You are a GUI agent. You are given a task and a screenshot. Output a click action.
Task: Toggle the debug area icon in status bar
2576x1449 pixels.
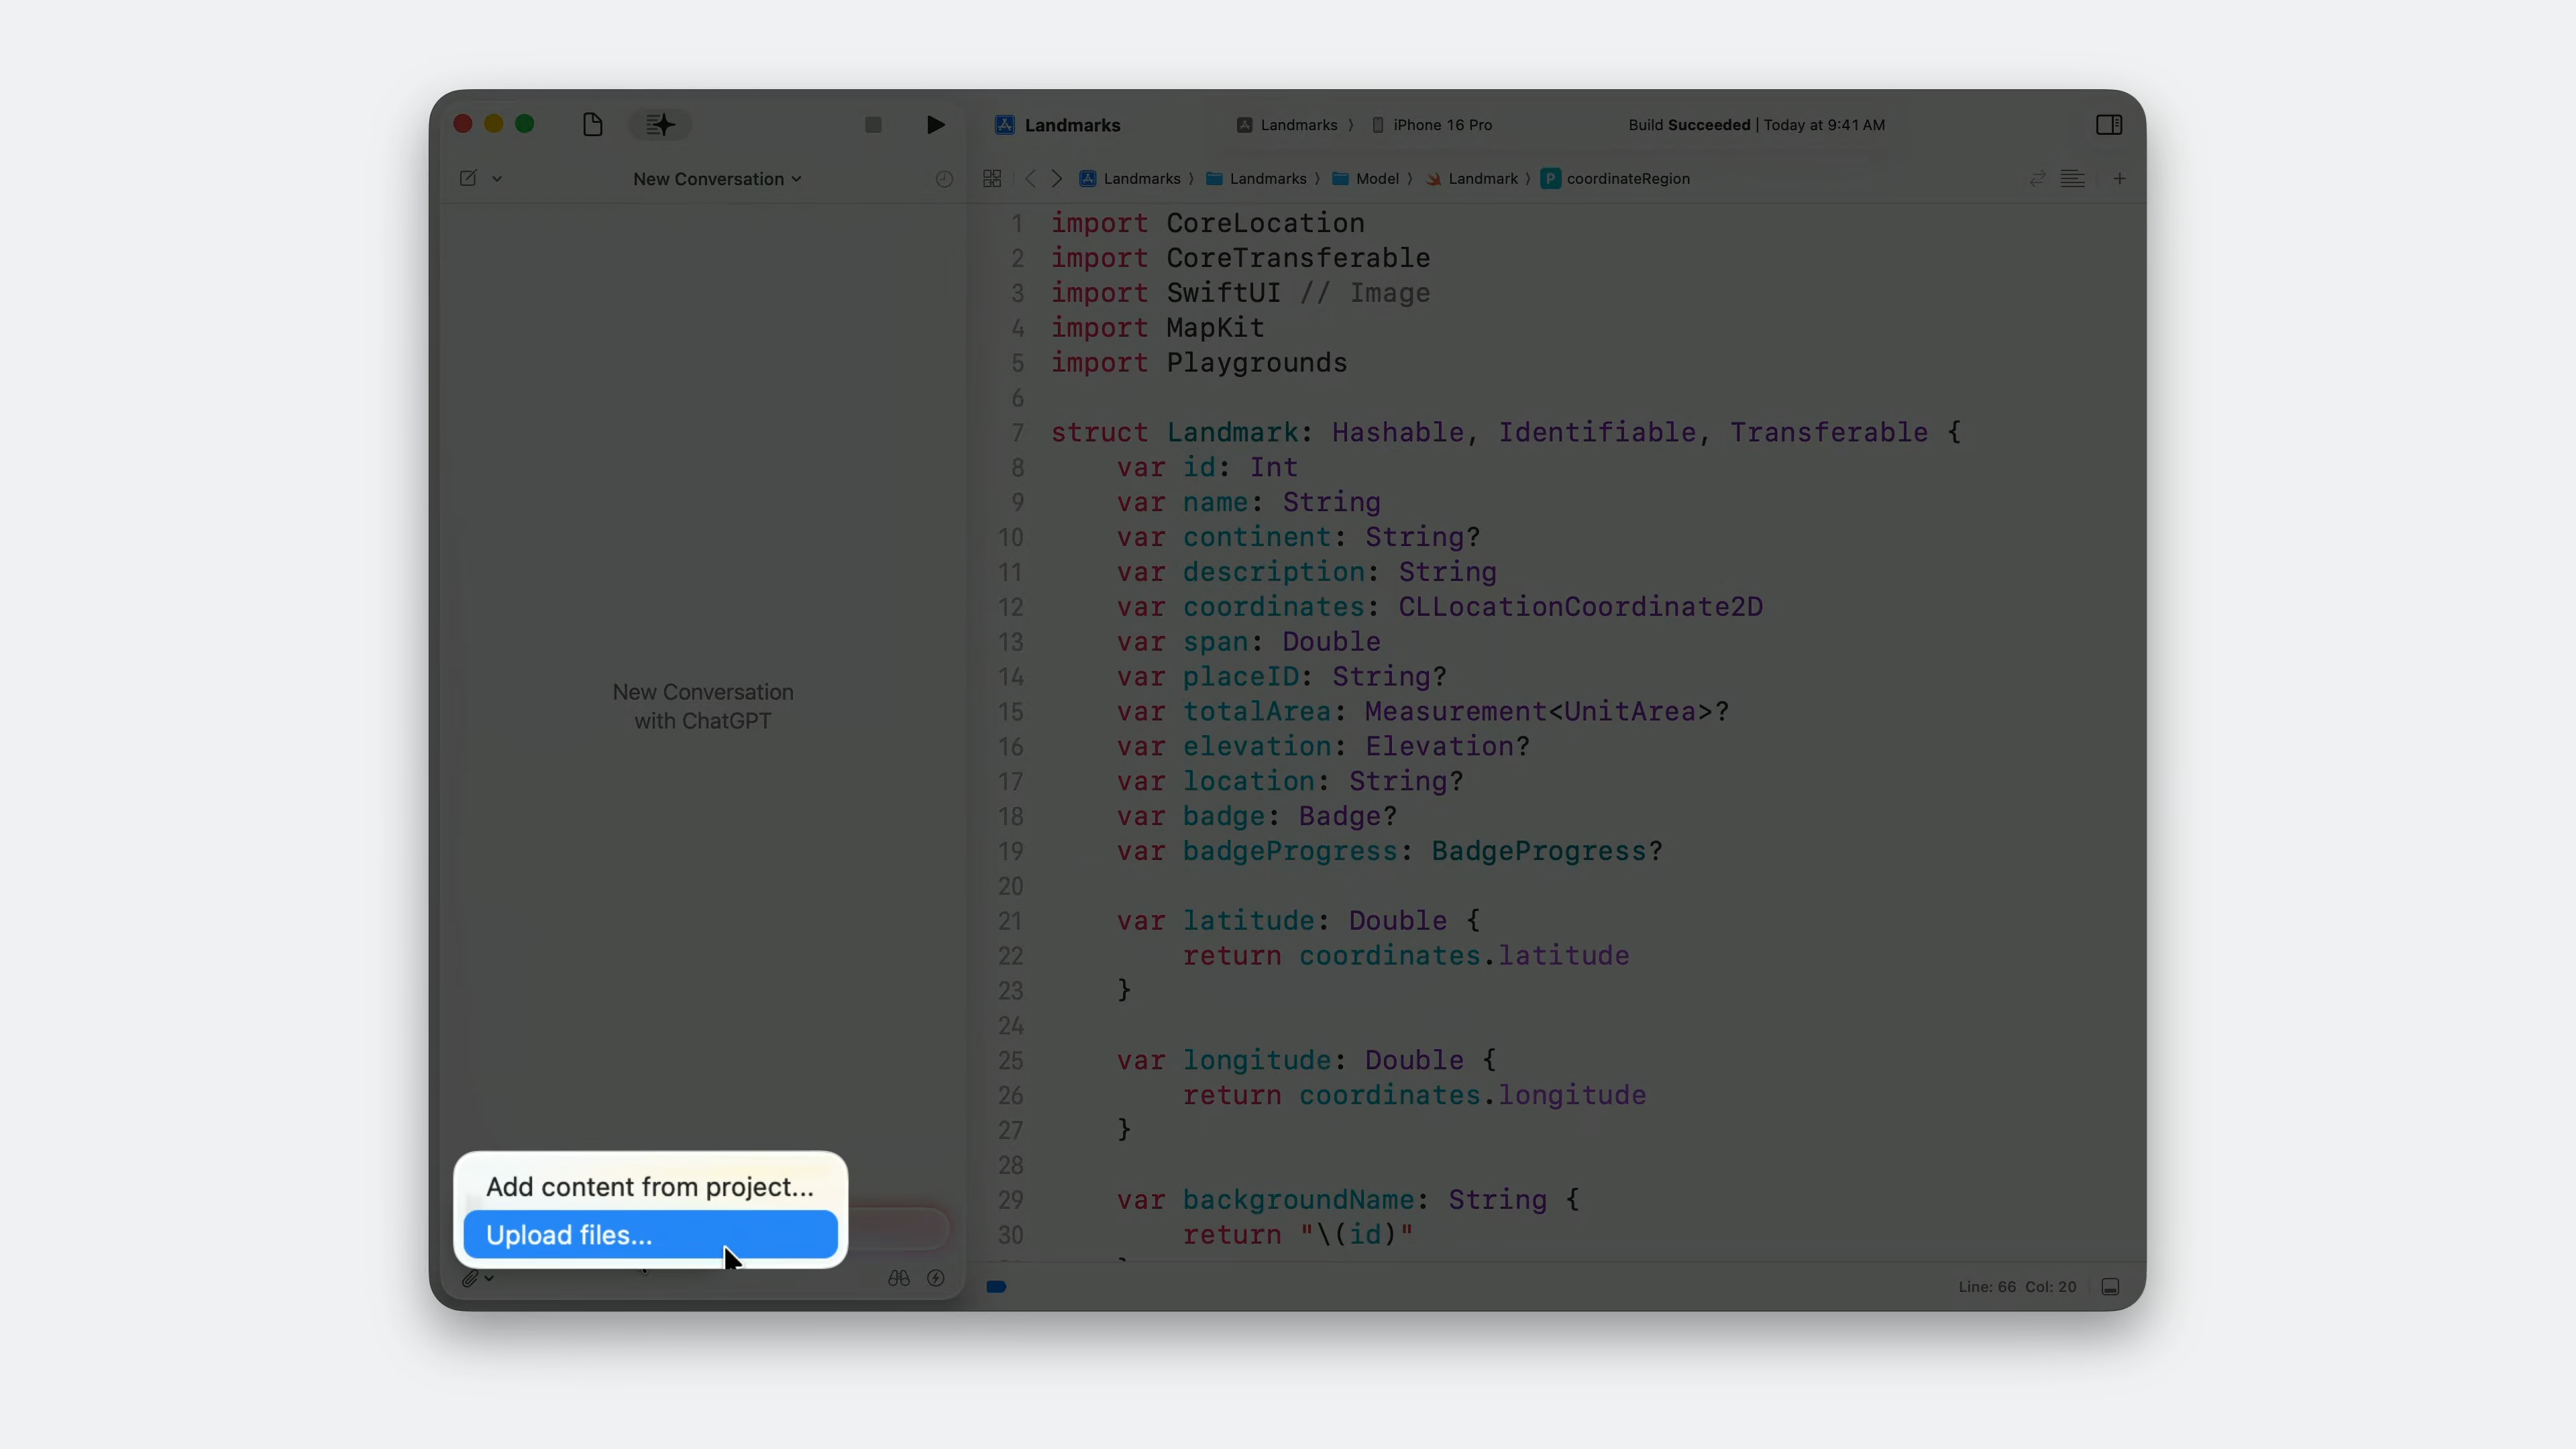[2110, 1287]
